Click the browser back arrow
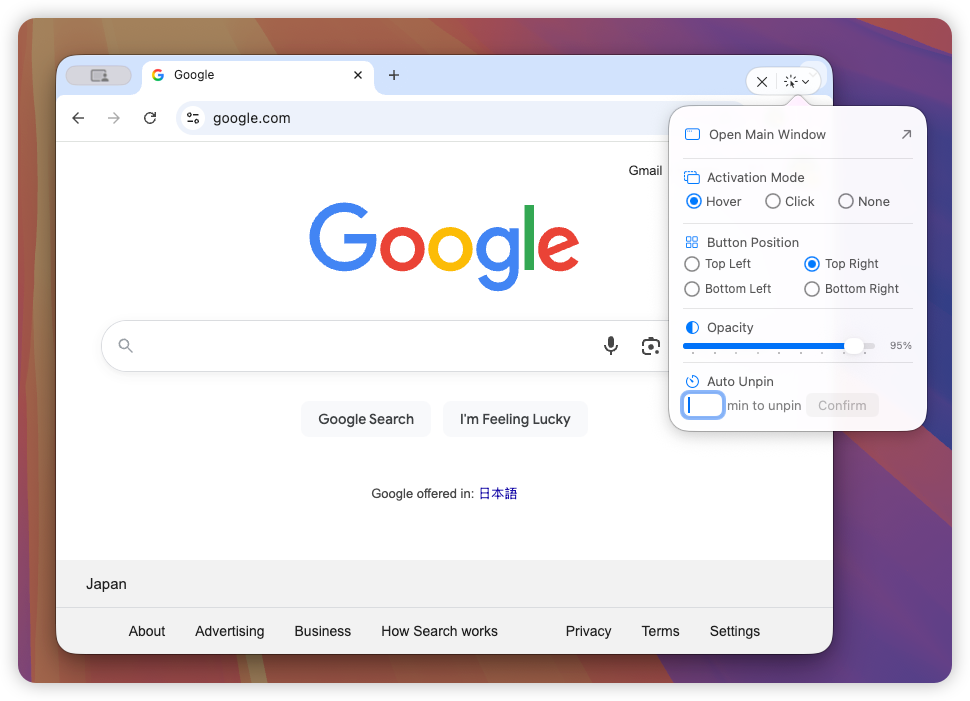Screen dimensions: 970x701 coord(78,118)
